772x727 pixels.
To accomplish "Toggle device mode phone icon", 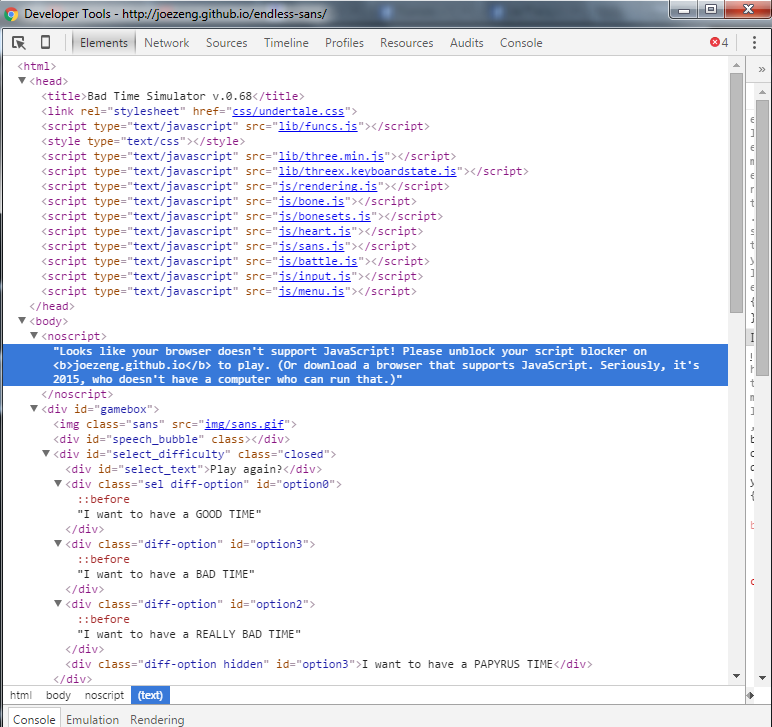I will point(45,43).
